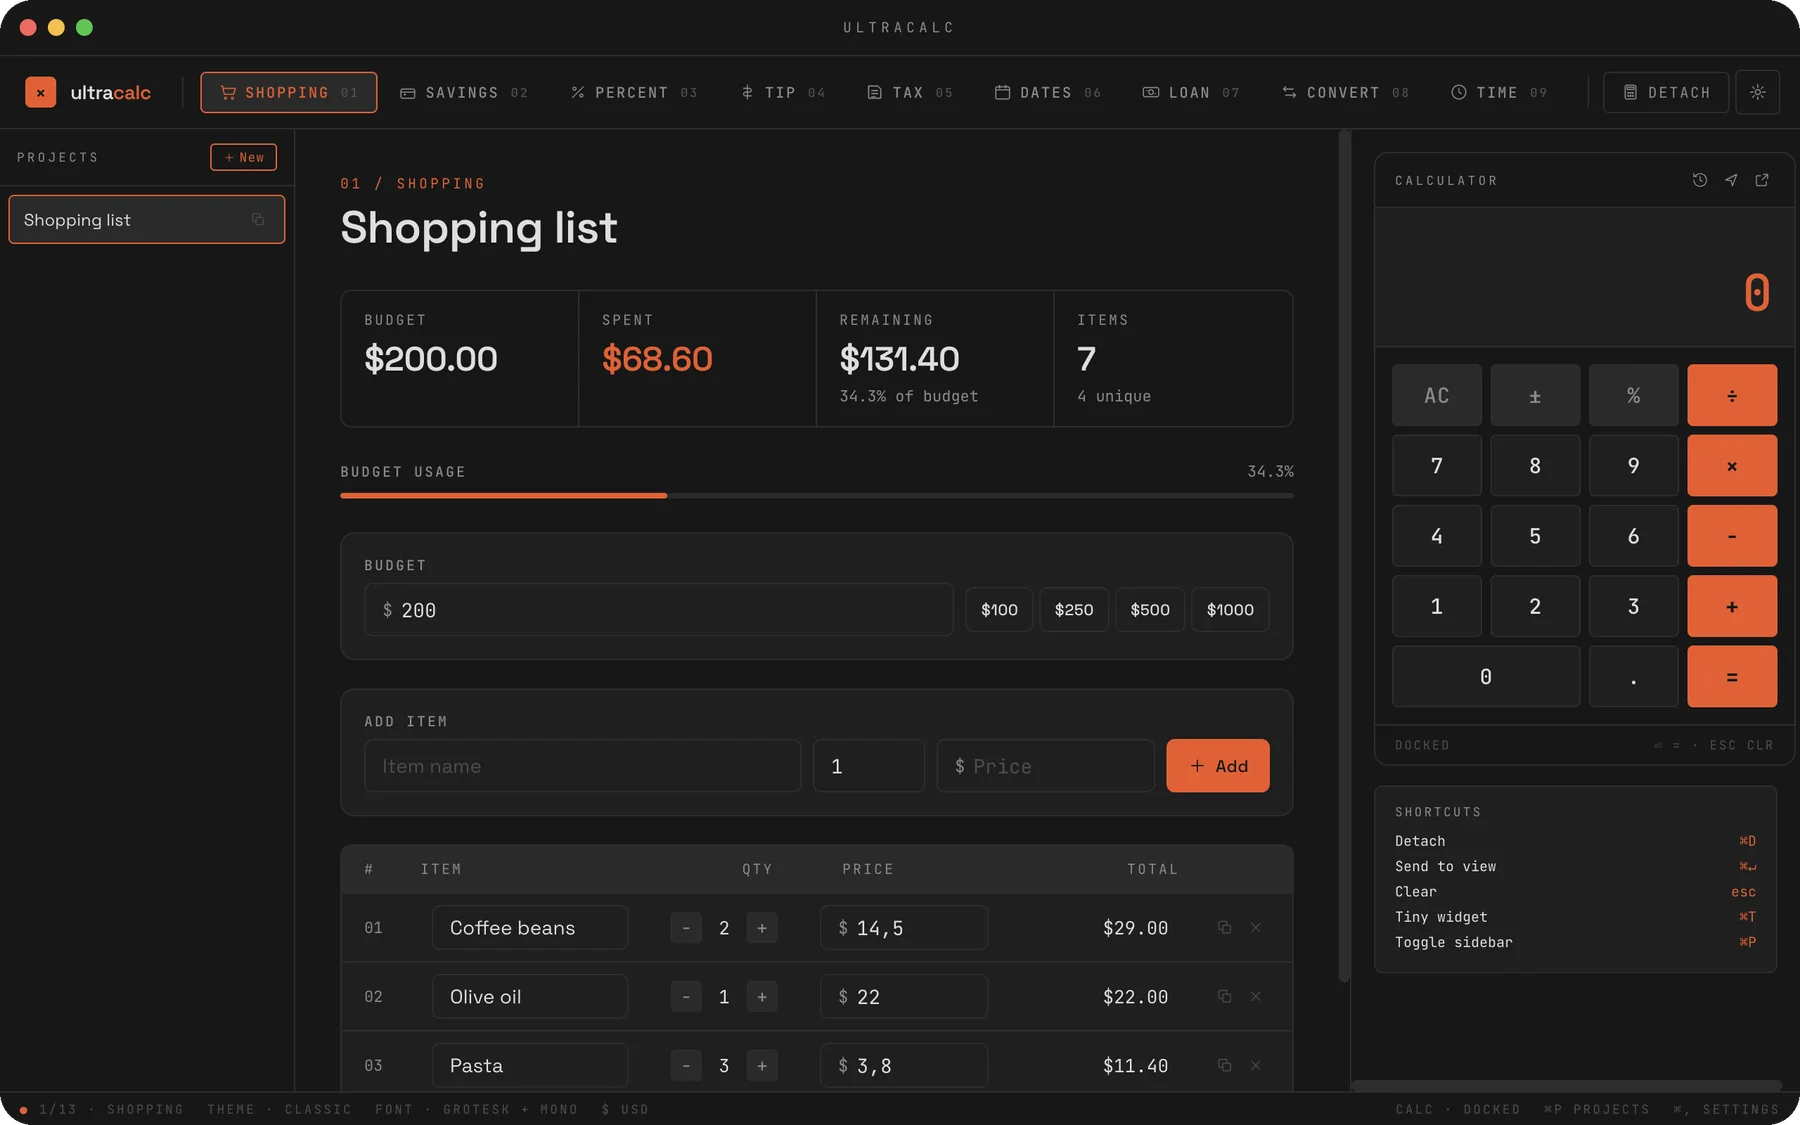The width and height of the screenshot is (1800, 1125).
Task: Go to the Loan tab
Action: coord(1190,92)
